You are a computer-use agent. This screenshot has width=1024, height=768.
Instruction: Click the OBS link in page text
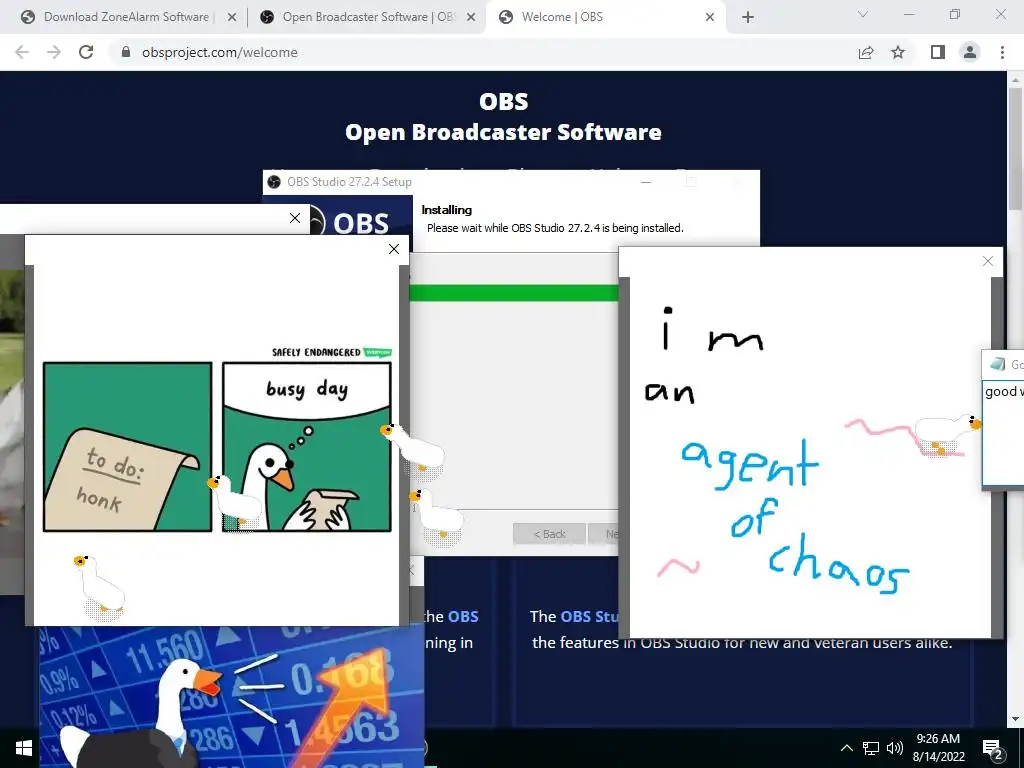[x=463, y=616]
